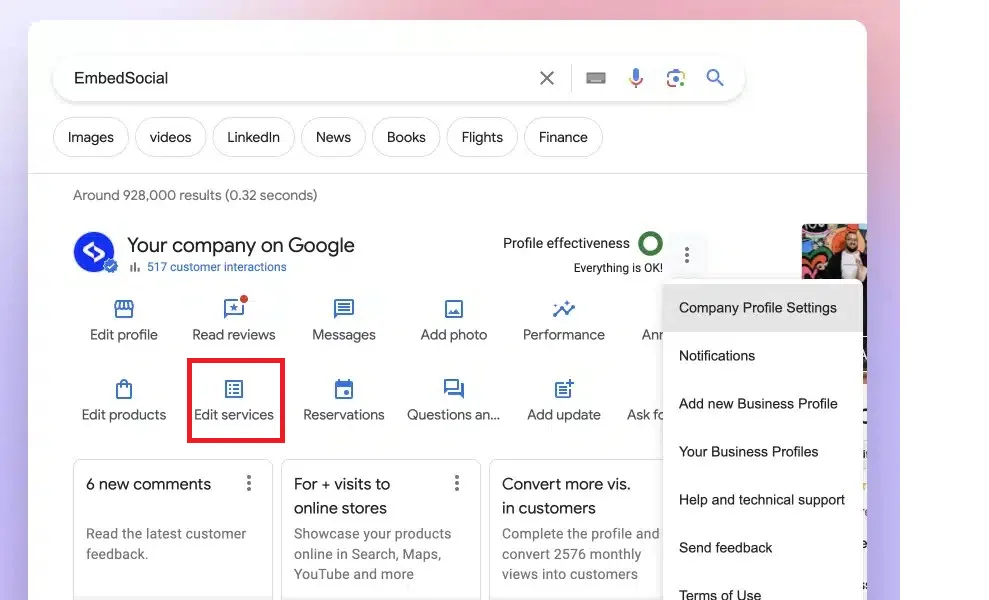Open Company Profile Settings menu item
This screenshot has width=989, height=600.
(763, 308)
